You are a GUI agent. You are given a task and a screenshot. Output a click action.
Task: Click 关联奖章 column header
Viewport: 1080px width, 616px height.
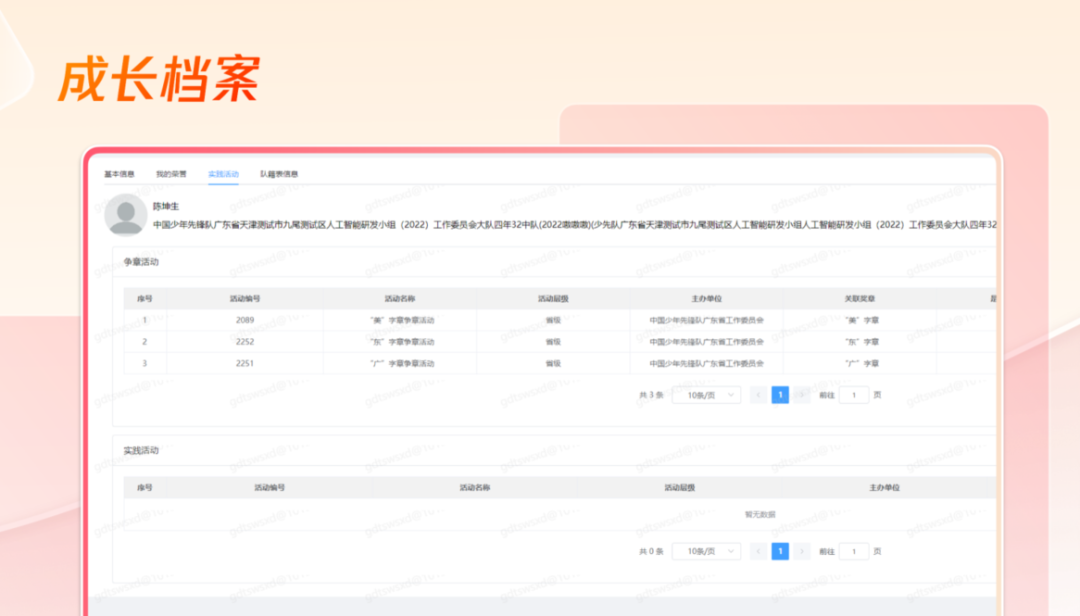point(860,298)
